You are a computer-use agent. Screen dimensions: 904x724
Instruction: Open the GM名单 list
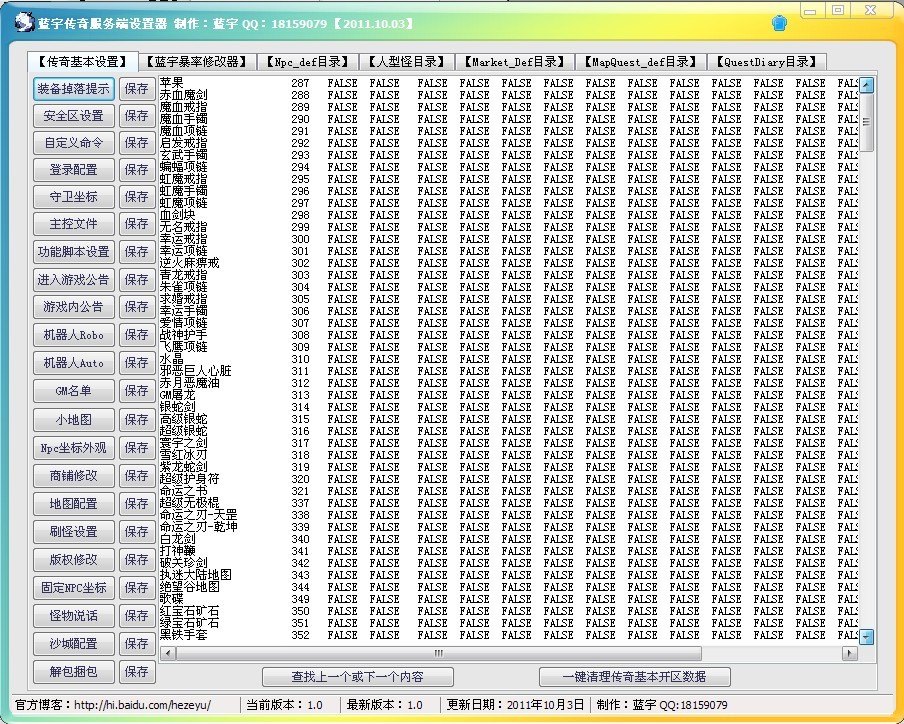tap(74, 391)
